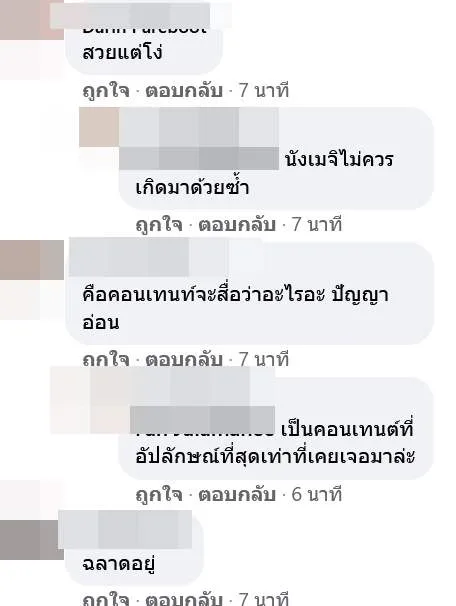The width and height of the screenshot is (456, 606).
Task: Like the "นังเมจิไม่ควรเกิดมาด้วยซ้ำ" reply
Action: (159, 225)
